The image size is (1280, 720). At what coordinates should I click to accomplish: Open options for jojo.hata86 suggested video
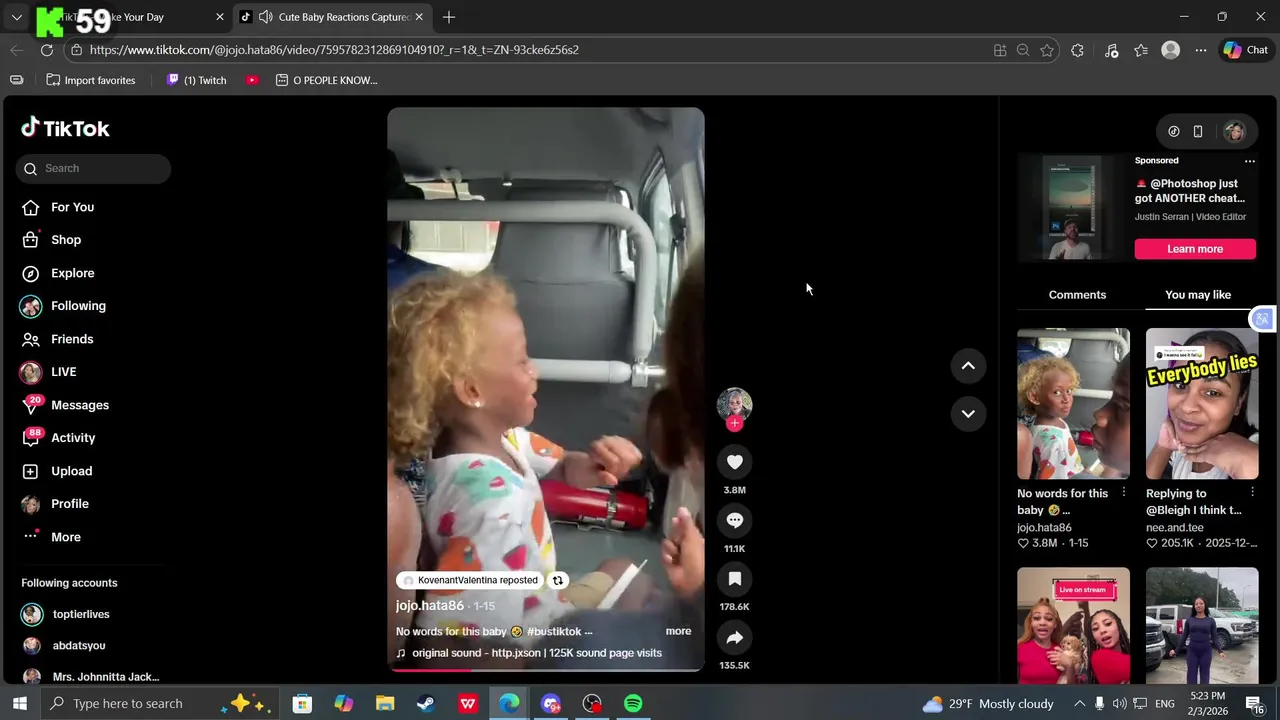coord(1124,493)
